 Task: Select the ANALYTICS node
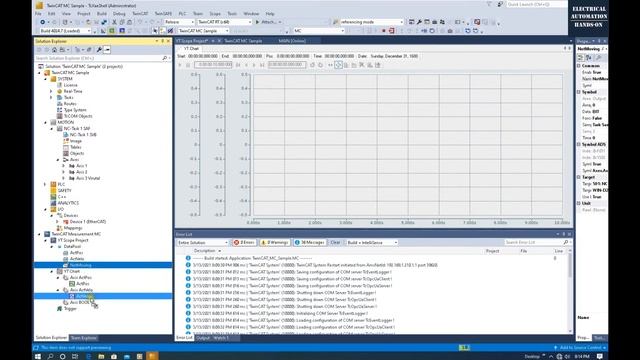tap(68, 203)
